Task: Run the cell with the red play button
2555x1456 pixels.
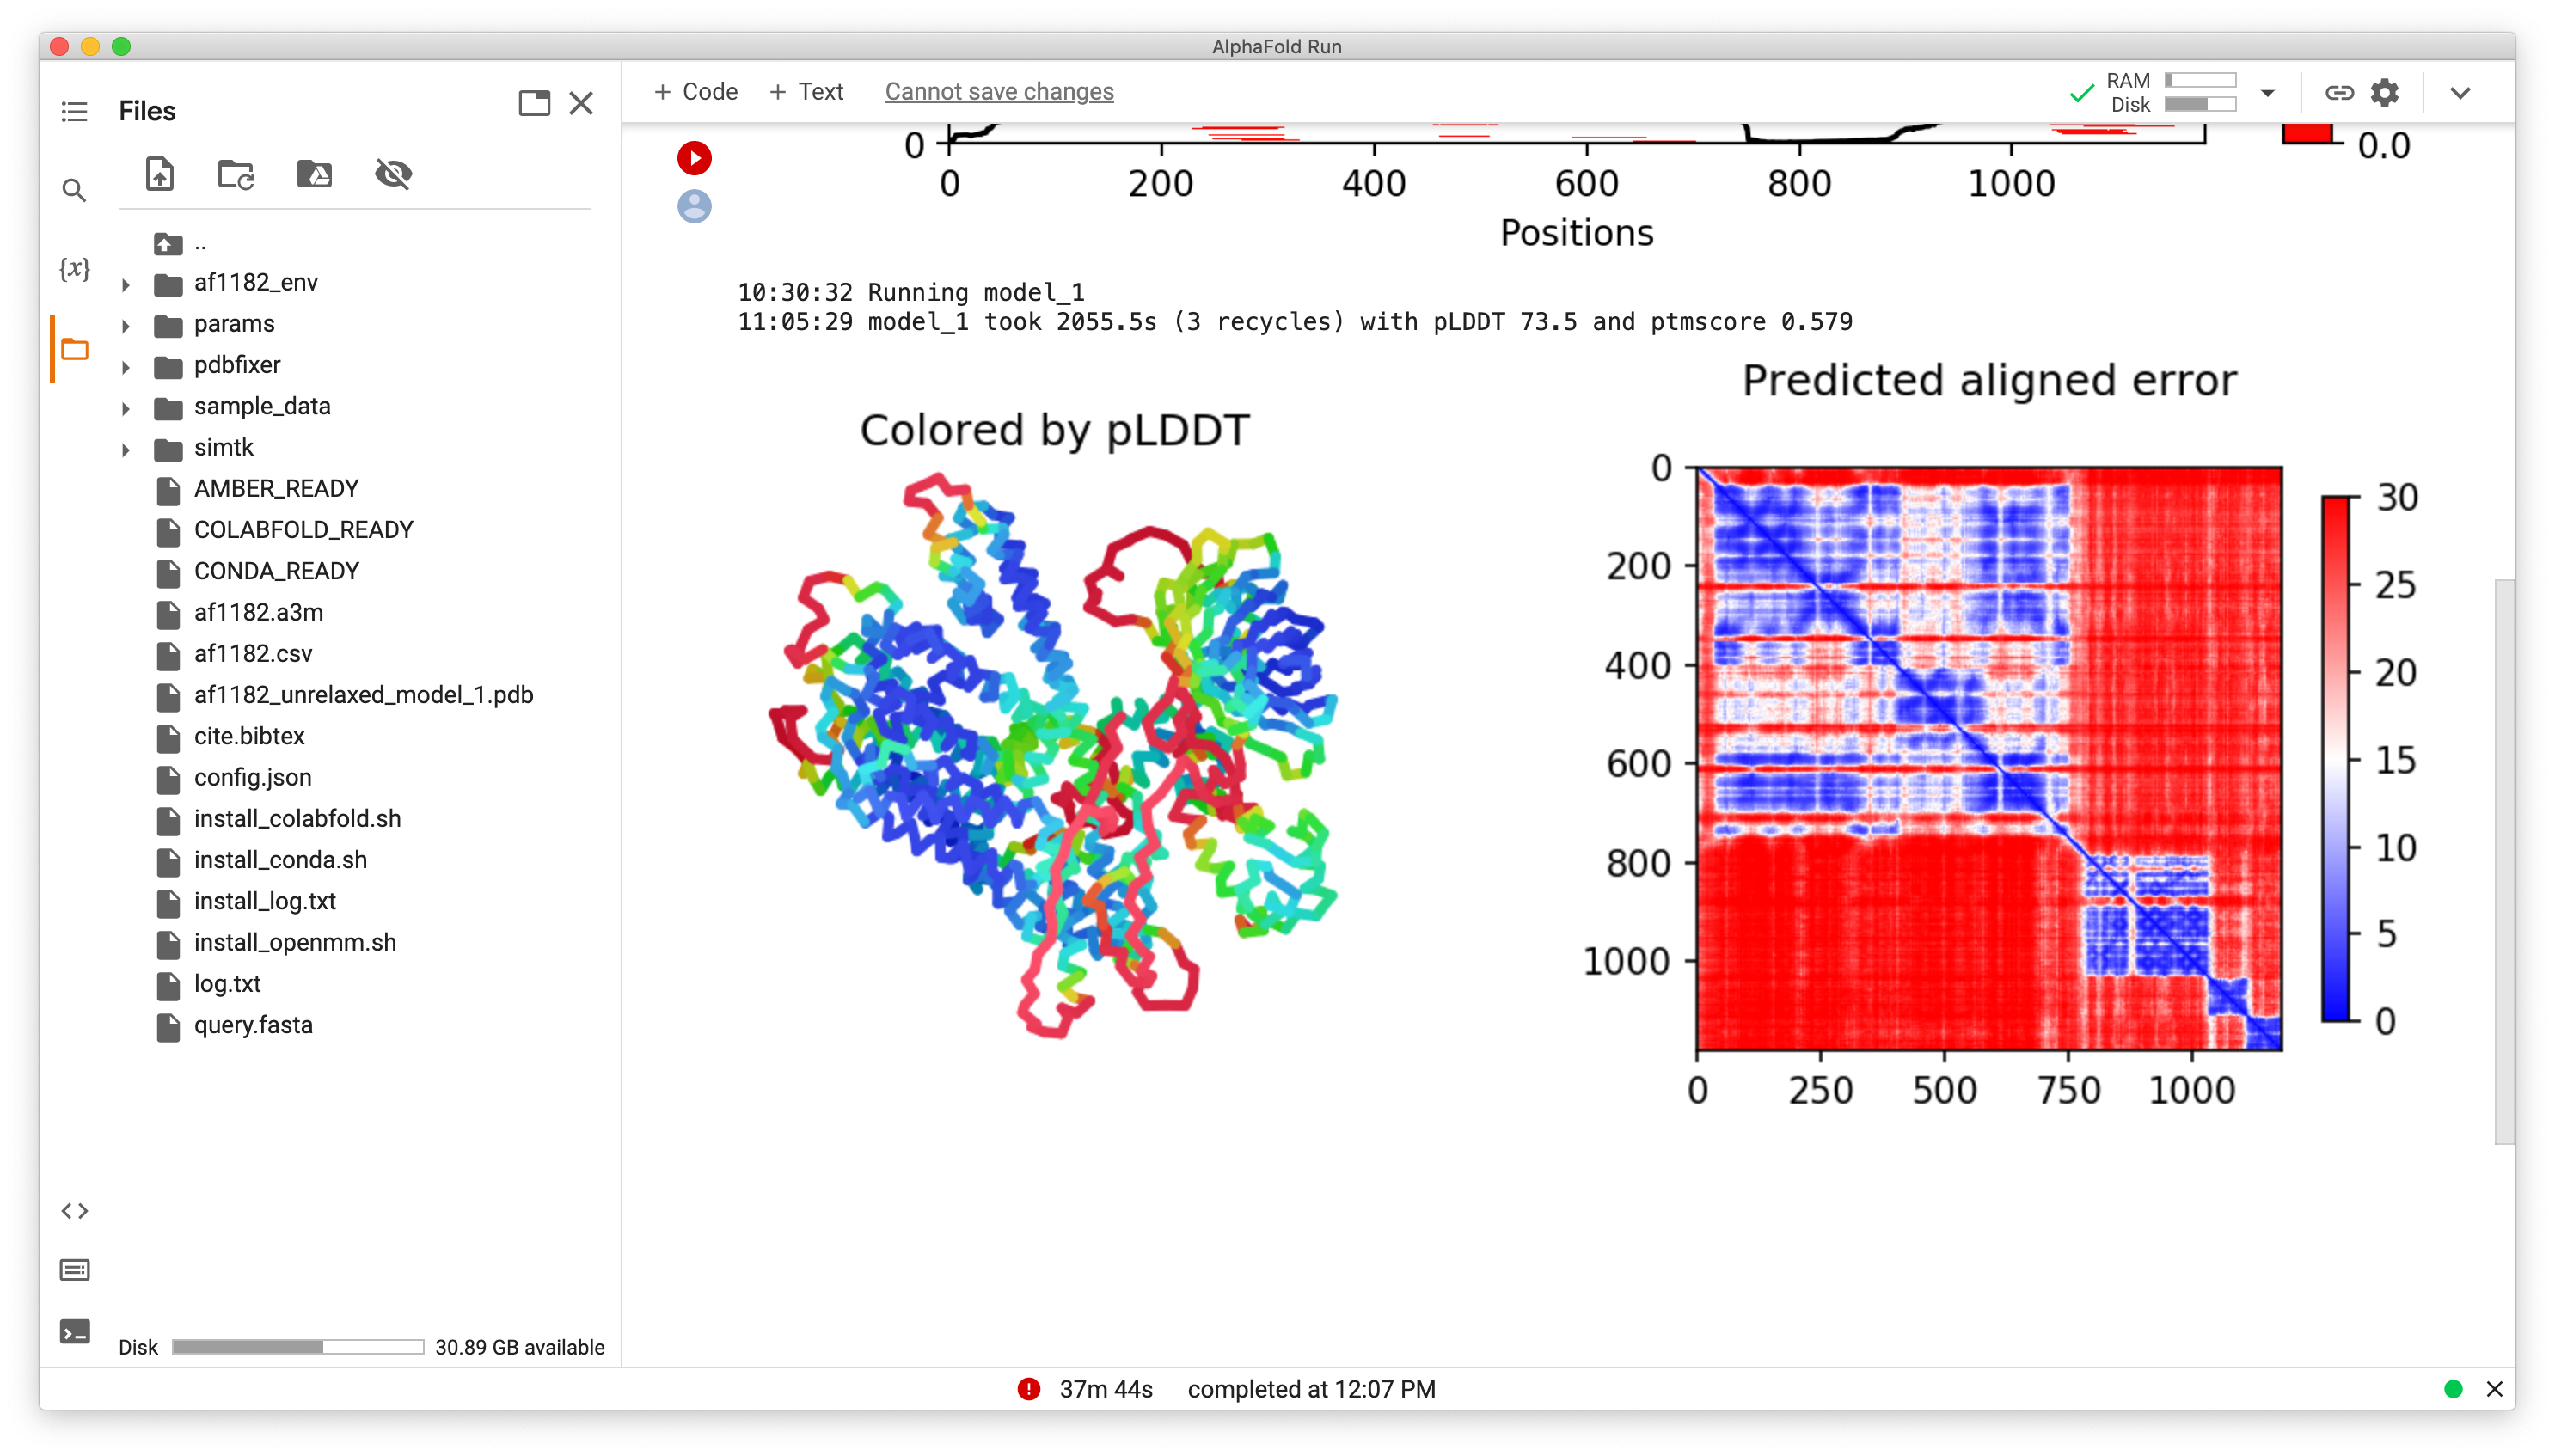Action: [x=694, y=158]
